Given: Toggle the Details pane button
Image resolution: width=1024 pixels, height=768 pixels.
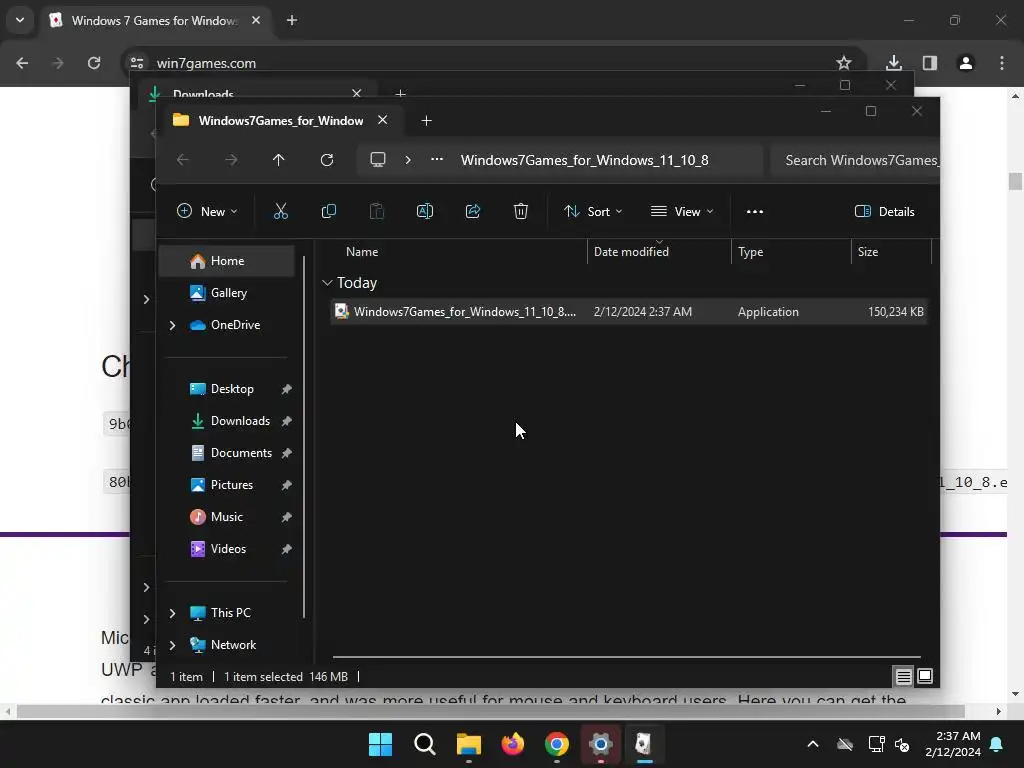Looking at the screenshot, I should 885,212.
